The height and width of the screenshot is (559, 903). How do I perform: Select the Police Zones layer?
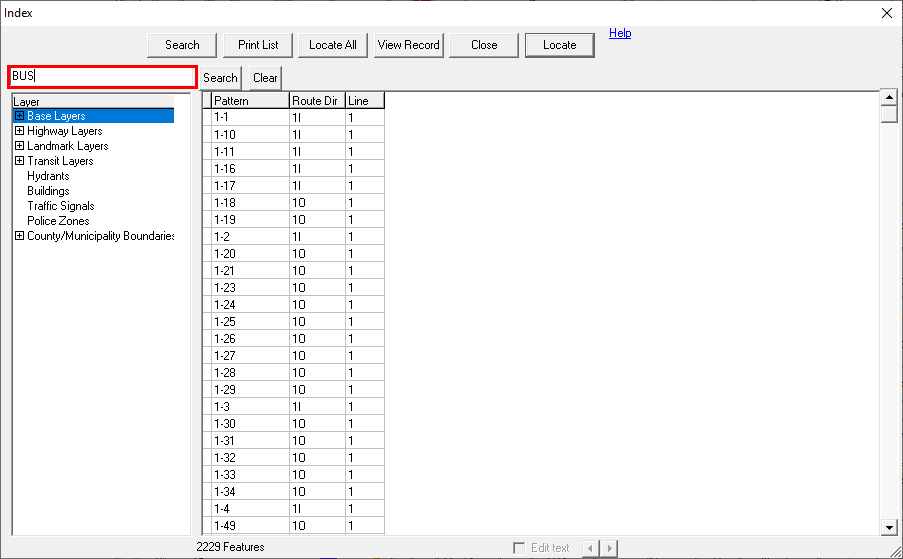[58, 221]
